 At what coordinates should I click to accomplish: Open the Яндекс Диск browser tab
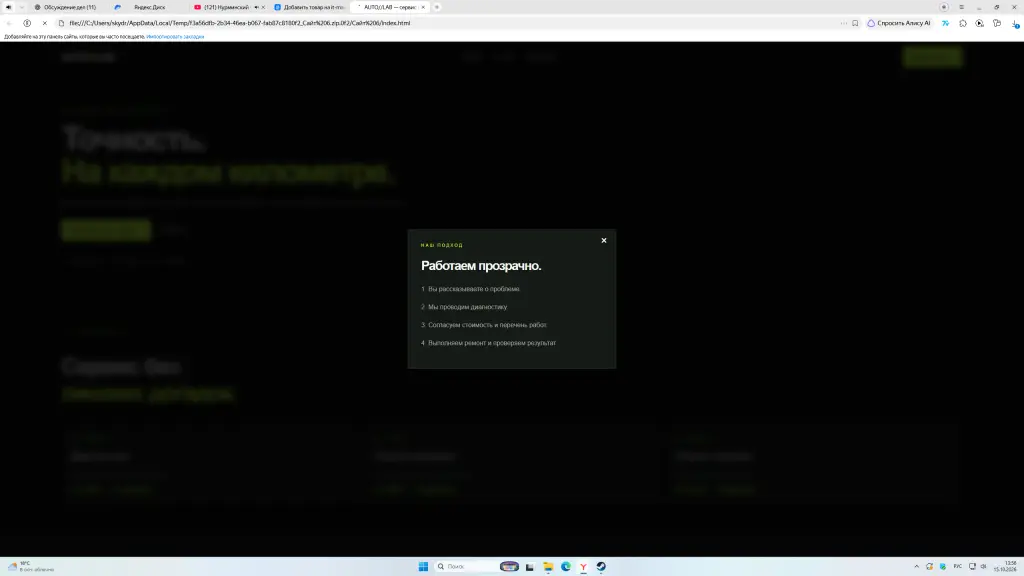pyautogui.click(x=149, y=7)
